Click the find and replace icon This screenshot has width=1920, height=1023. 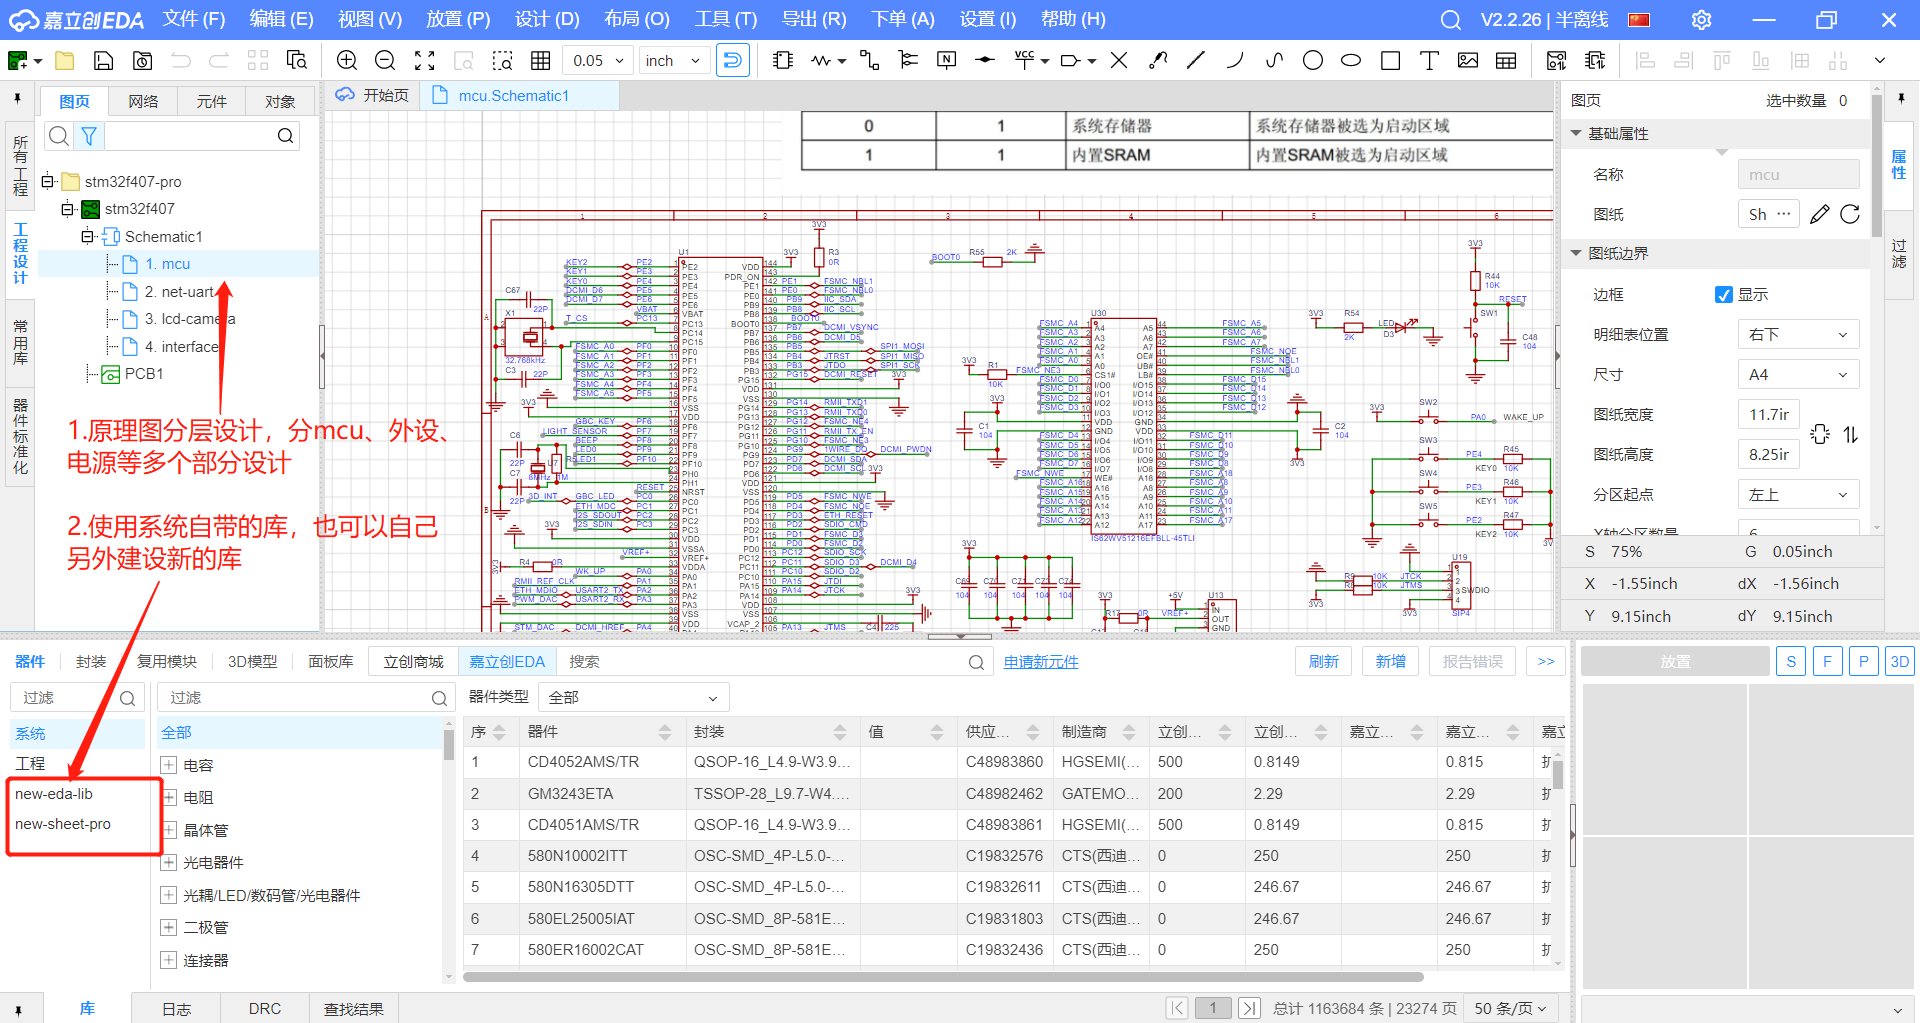coord(296,61)
